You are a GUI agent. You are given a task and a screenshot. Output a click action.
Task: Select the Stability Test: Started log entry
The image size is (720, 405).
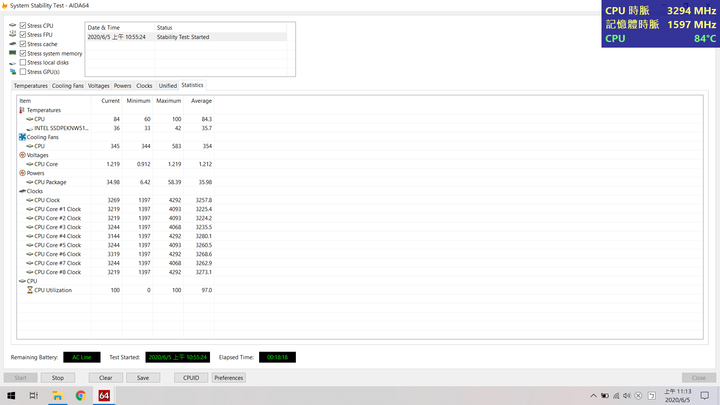pos(186,37)
